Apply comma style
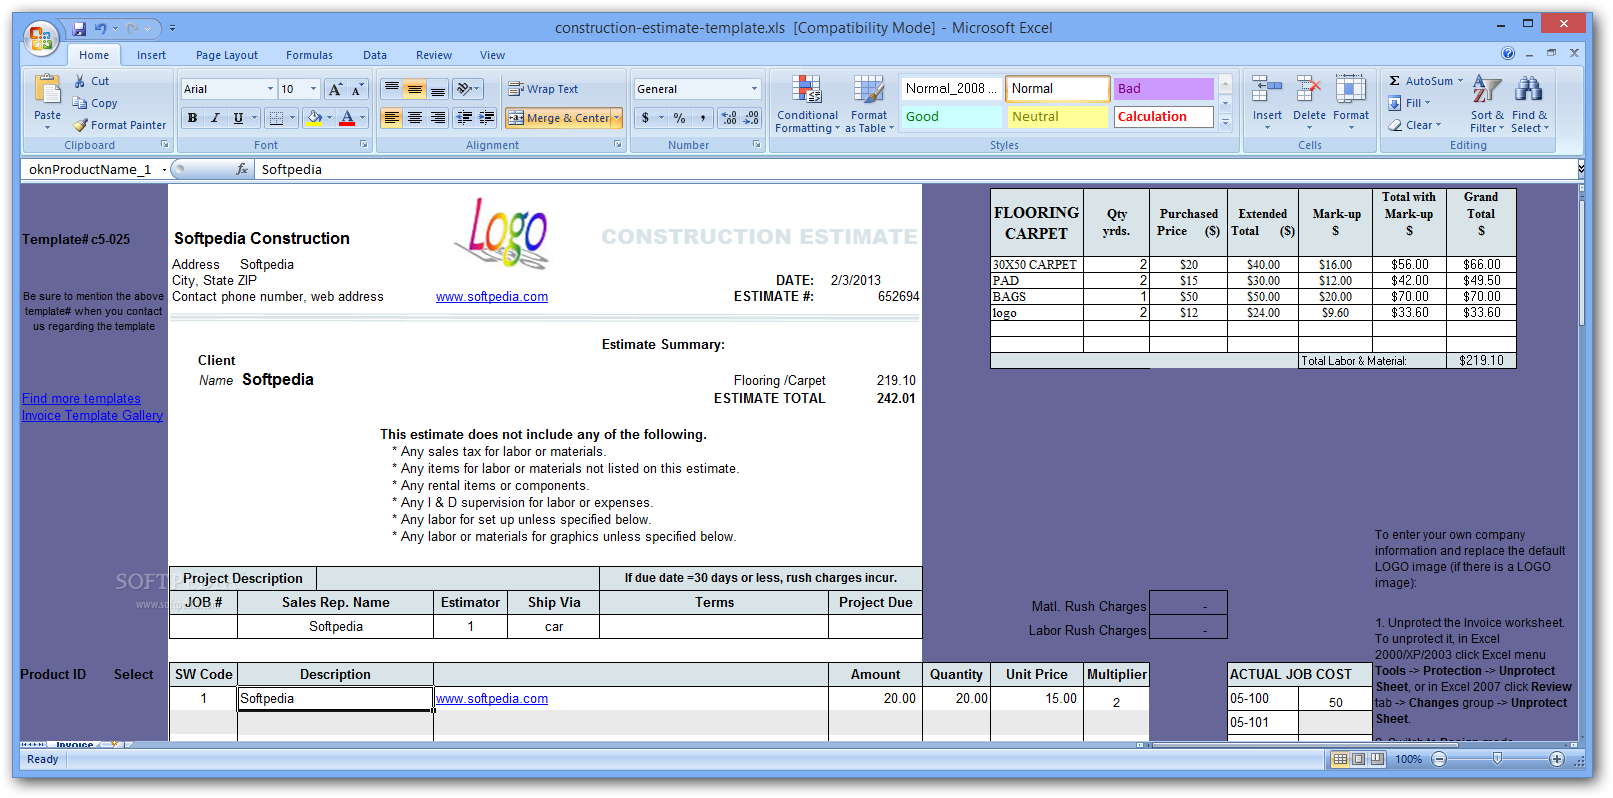 703,118
